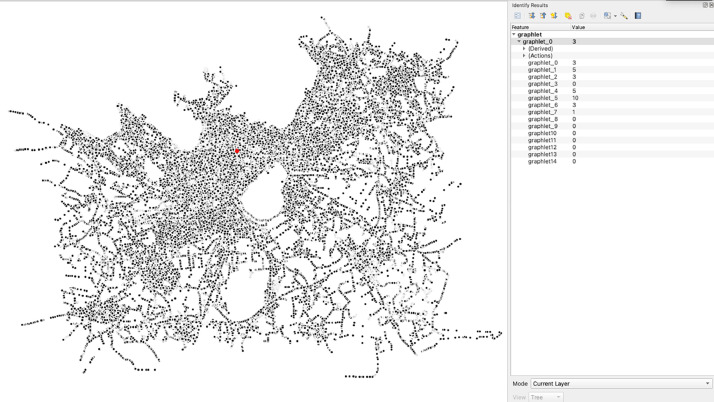Open the Mode Current Layer dropdown
This screenshot has width=714, height=402.
(x=621, y=384)
